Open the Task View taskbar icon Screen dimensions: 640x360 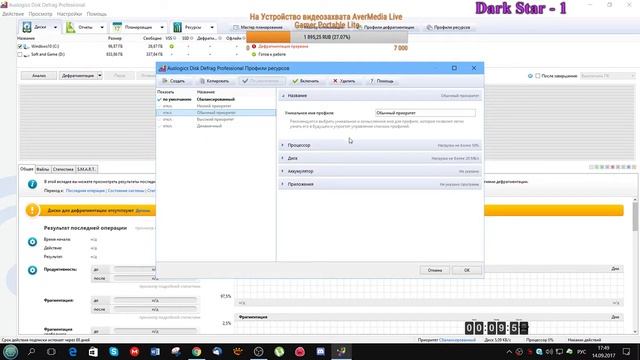point(51,351)
